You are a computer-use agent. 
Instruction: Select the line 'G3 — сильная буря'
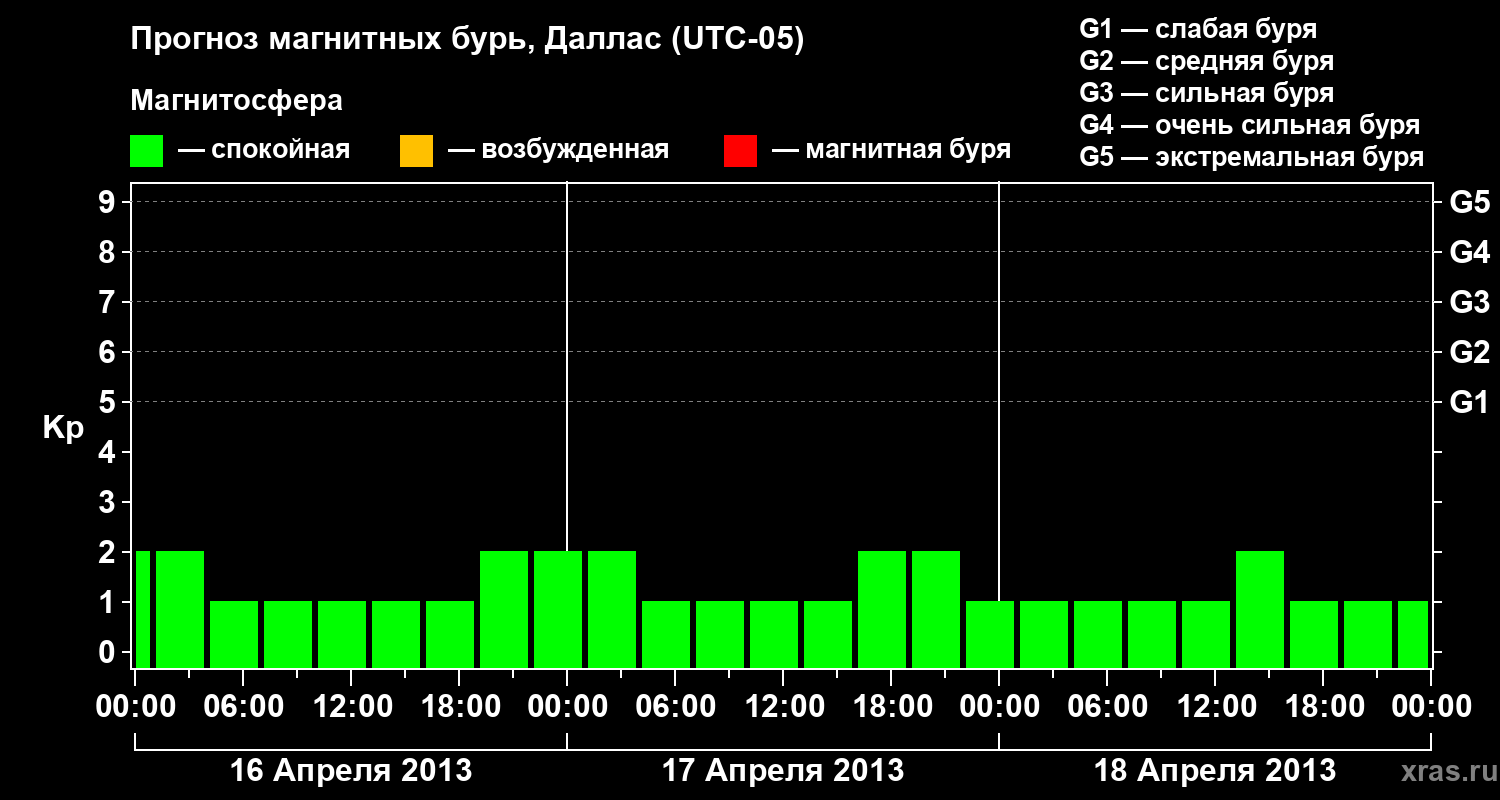(1207, 93)
